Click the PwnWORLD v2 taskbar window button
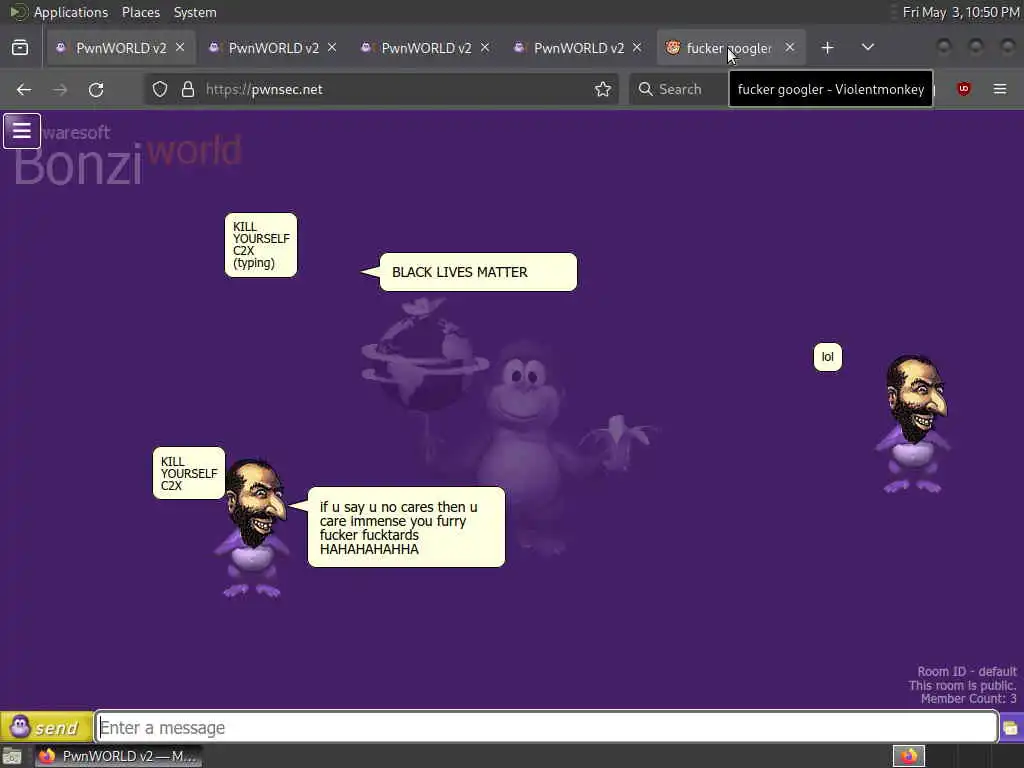This screenshot has width=1024, height=768. tap(118, 756)
